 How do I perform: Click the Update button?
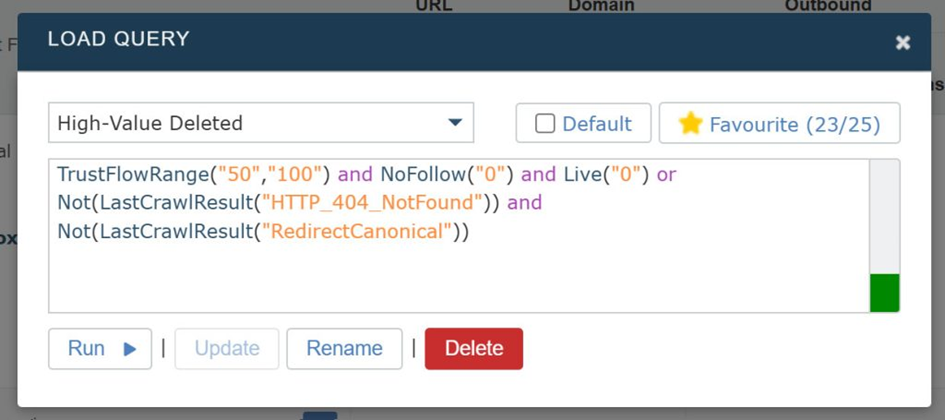coord(227,349)
